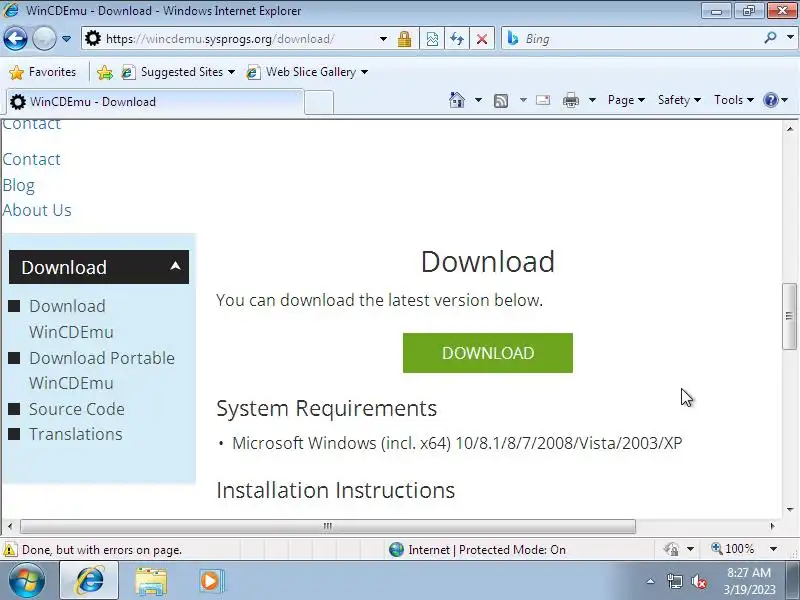Click the Internet zone globe icon
800x600 pixels.
[396, 549]
